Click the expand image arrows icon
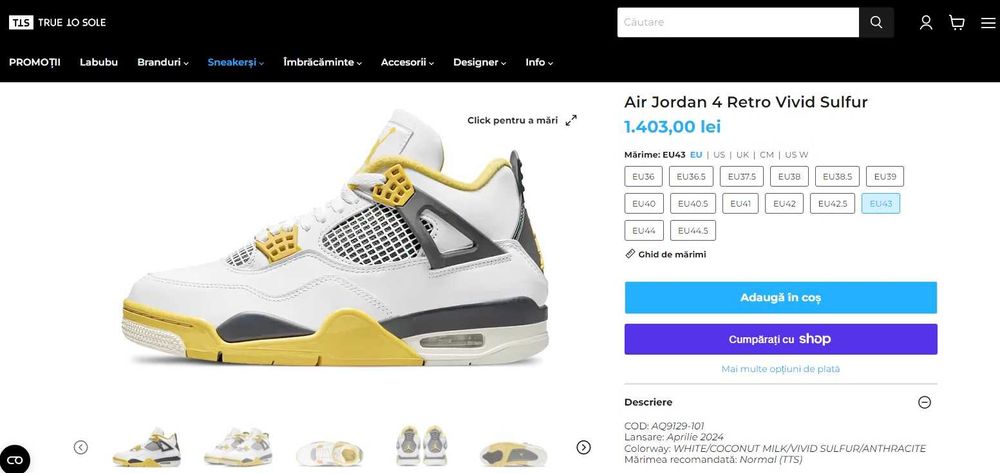 pos(571,120)
